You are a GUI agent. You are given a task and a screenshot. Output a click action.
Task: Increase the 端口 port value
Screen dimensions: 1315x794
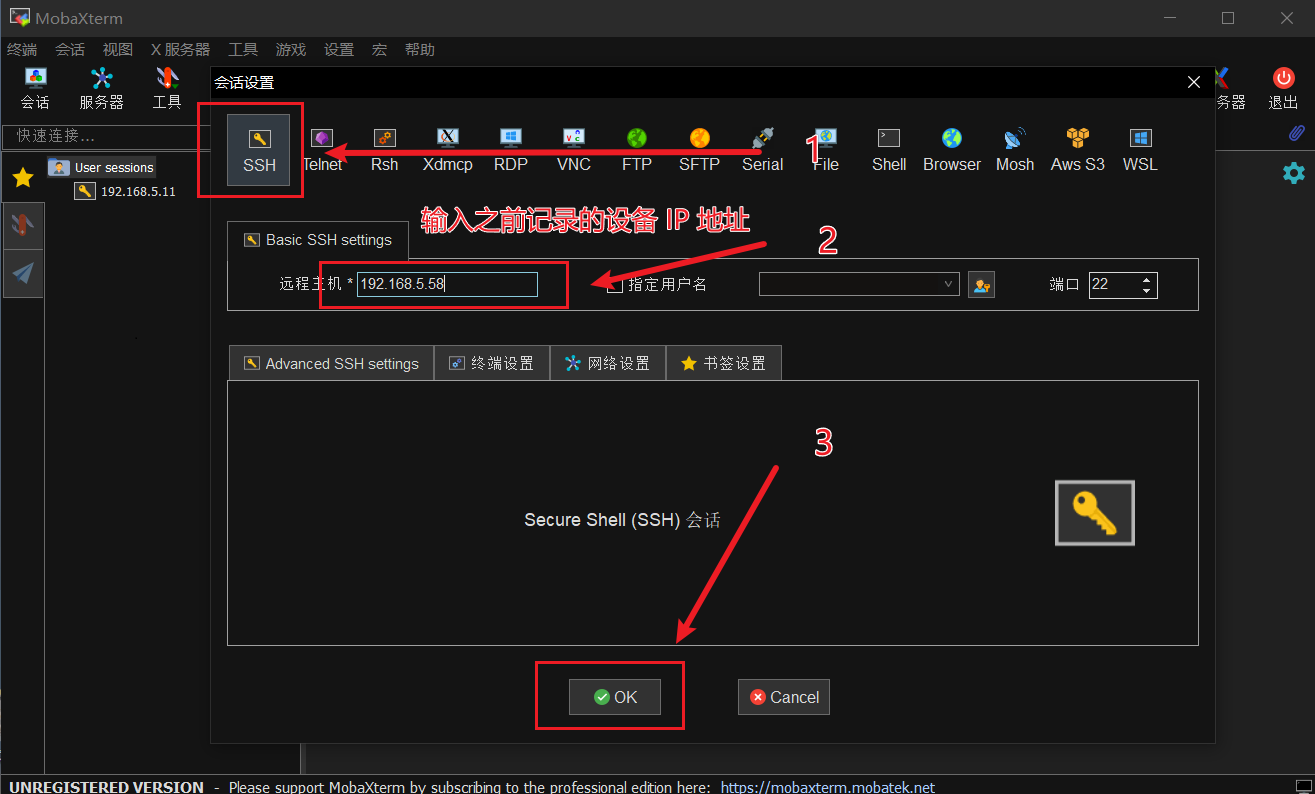coord(1147,279)
